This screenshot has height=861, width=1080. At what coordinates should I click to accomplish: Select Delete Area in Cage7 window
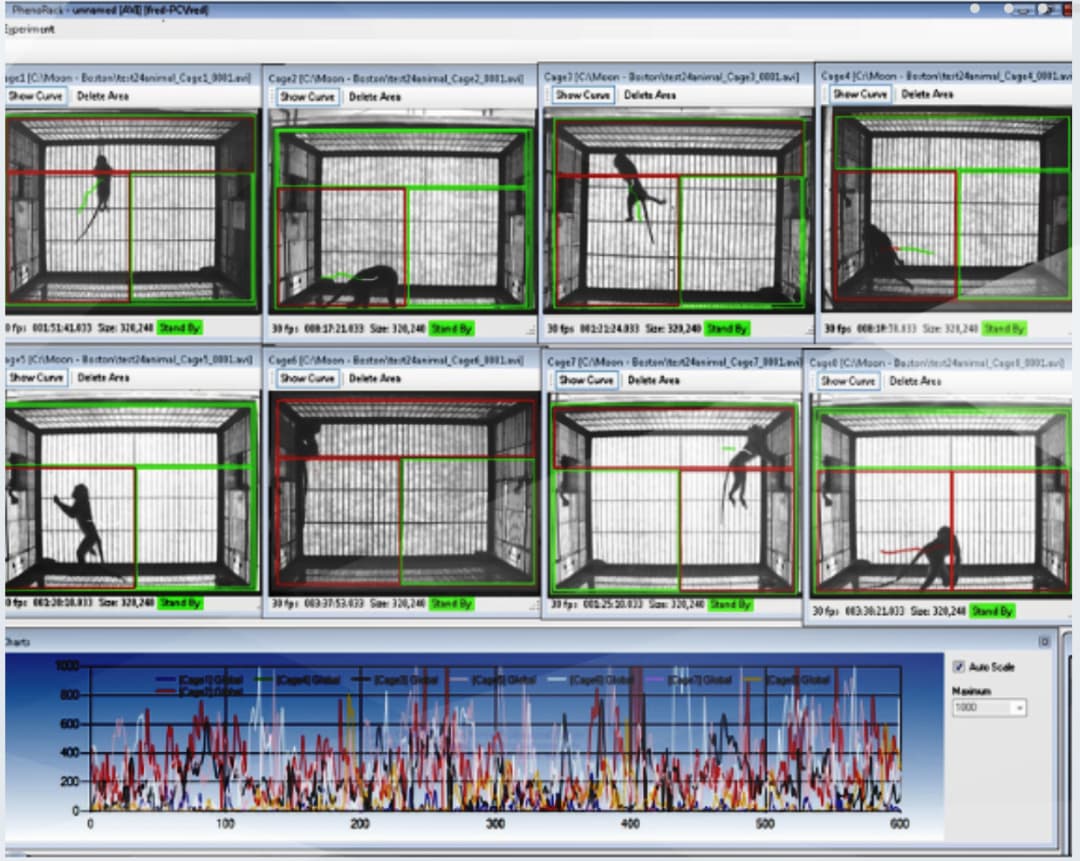point(653,380)
